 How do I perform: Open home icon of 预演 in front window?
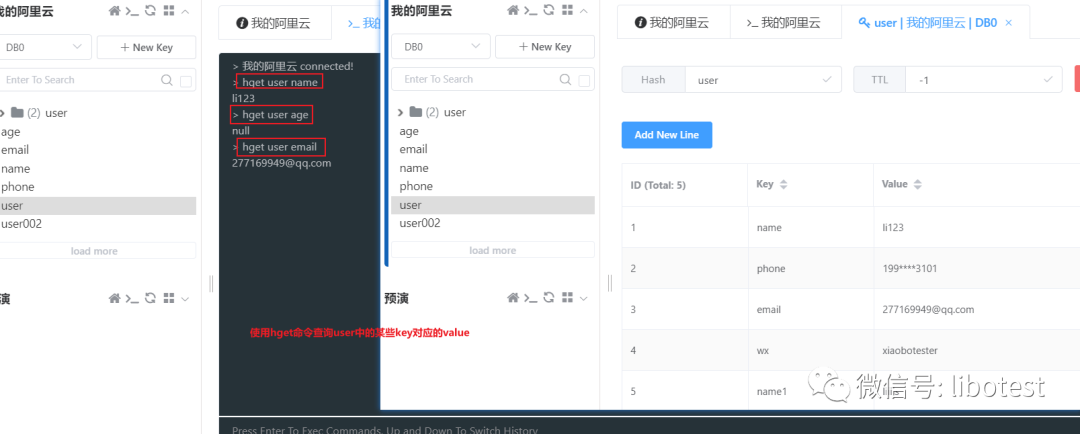coord(513,298)
